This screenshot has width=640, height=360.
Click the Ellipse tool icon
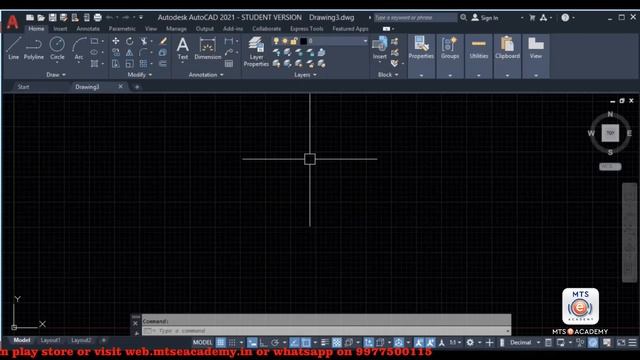(94, 52)
